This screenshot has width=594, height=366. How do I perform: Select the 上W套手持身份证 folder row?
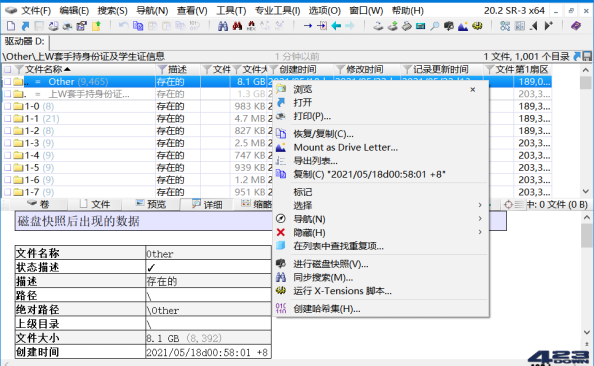(277, 94)
